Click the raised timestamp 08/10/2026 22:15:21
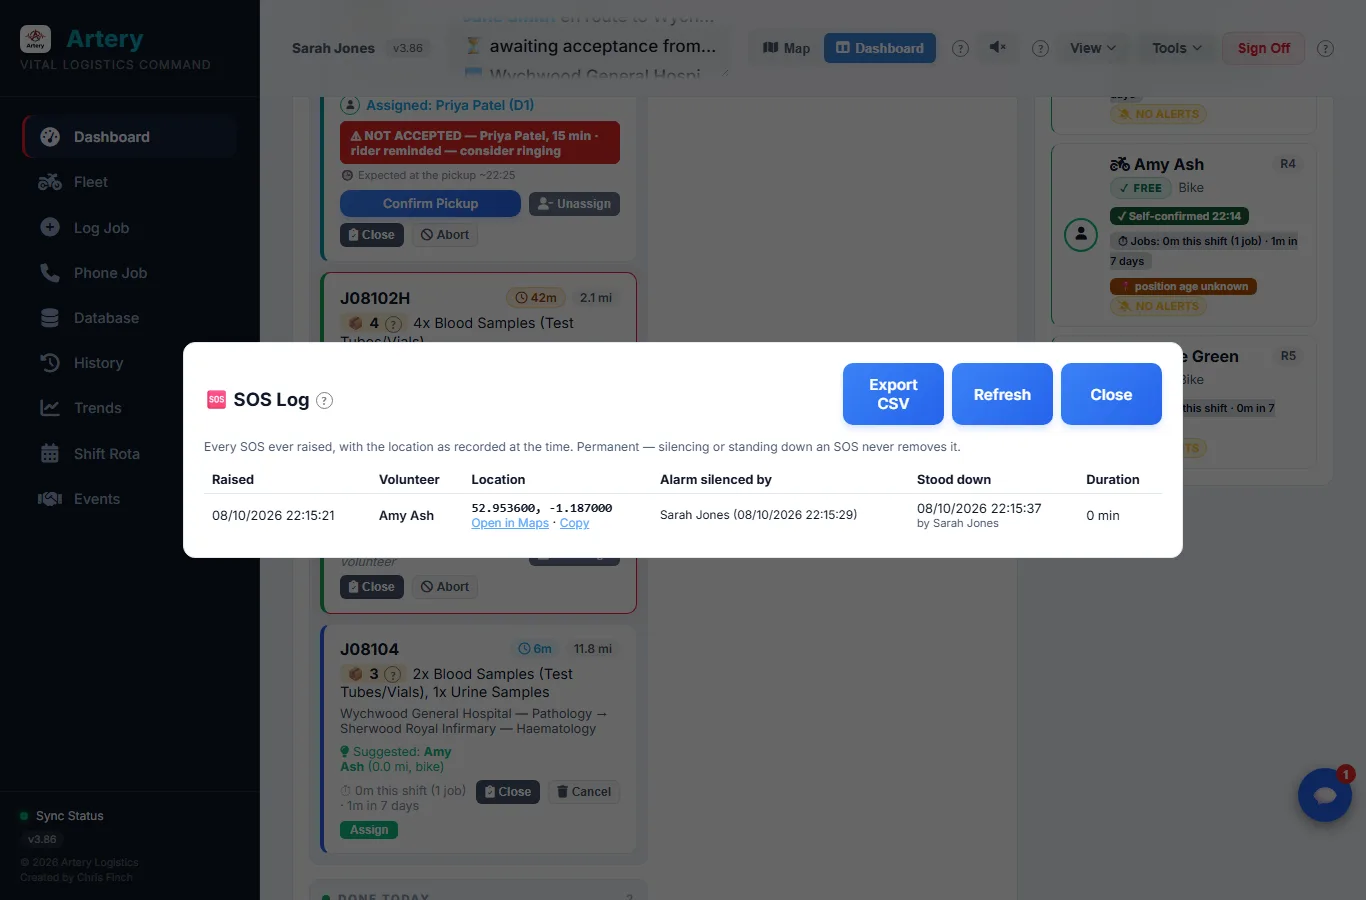The width and height of the screenshot is (1366, 900). coord(273,516)
